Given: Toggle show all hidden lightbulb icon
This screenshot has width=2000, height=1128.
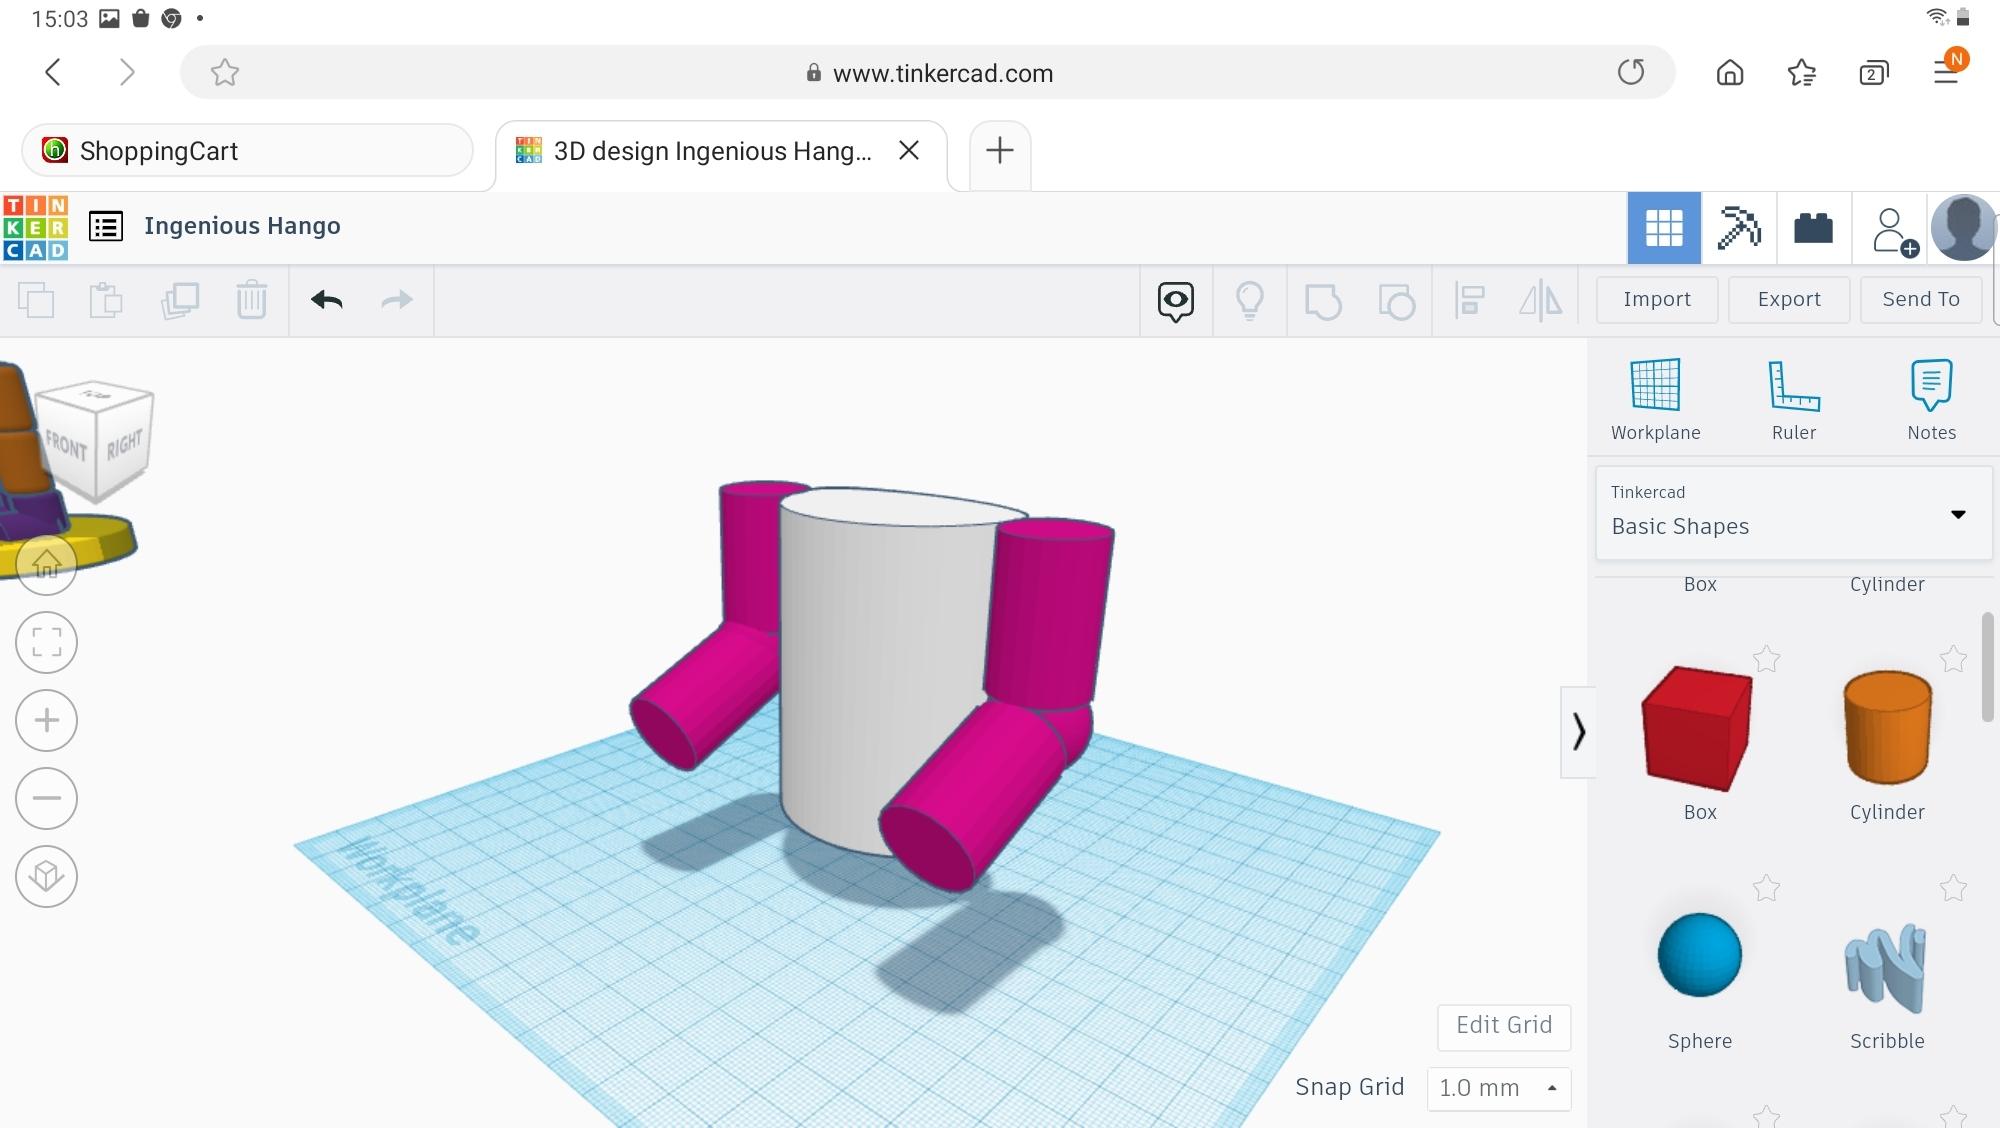Looking at the screenshot, I should pos(1249,300).
